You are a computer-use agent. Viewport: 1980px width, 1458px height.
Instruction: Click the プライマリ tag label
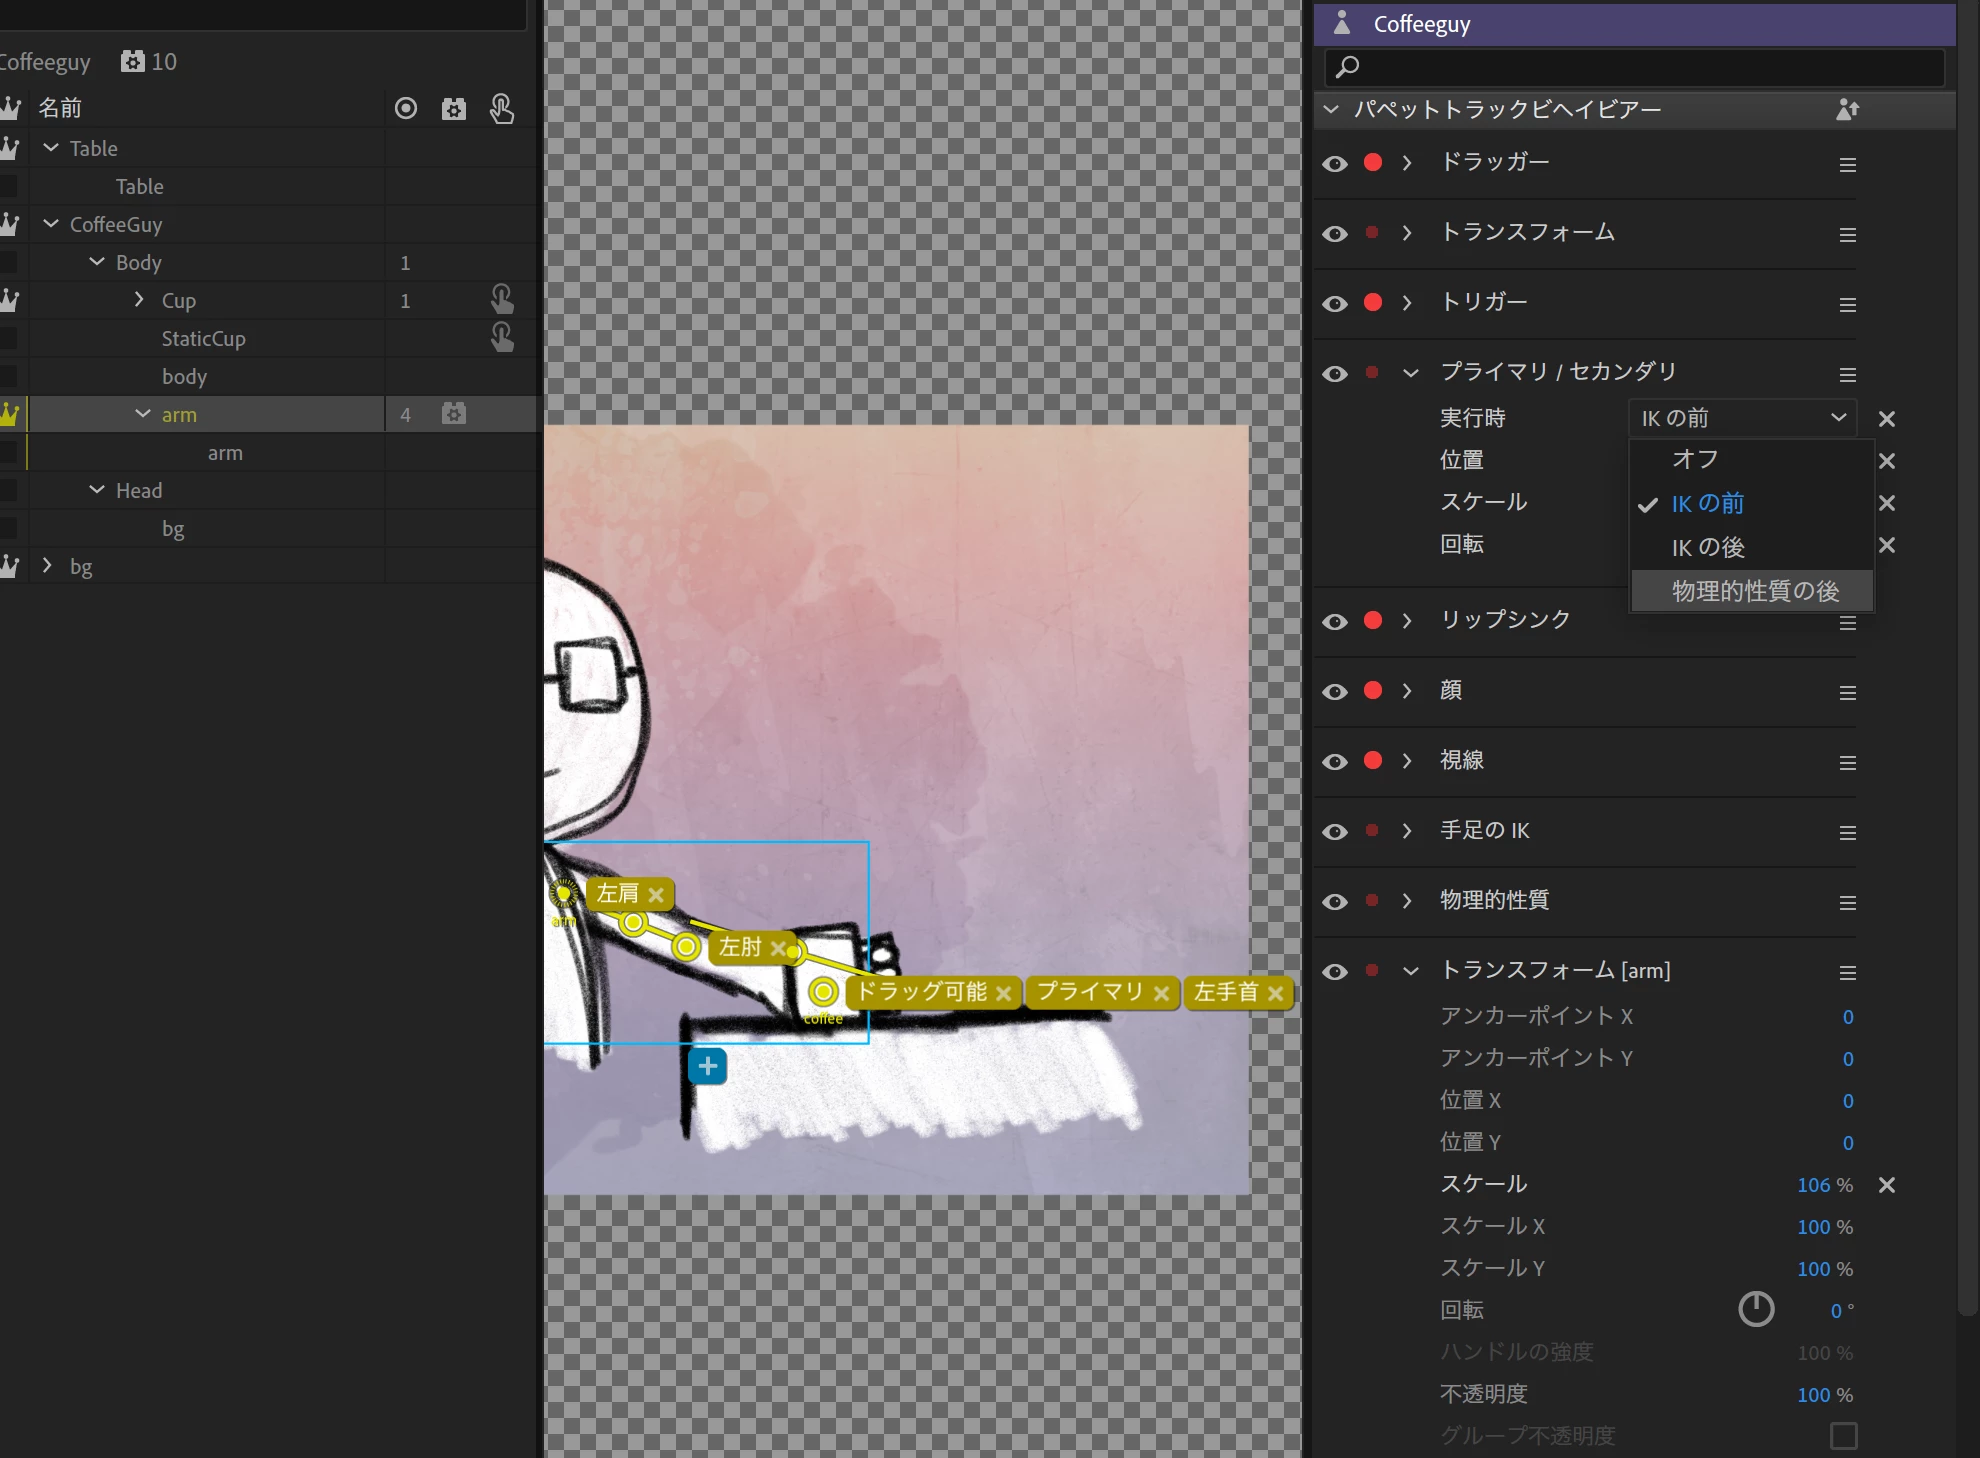pyautogui.click(x=1089, y=992)
